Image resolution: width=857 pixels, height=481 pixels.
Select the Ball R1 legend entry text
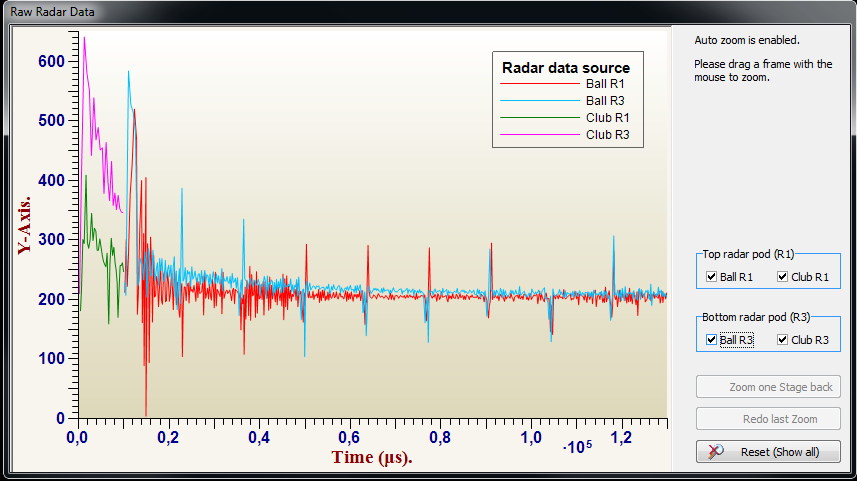[606, 84]
